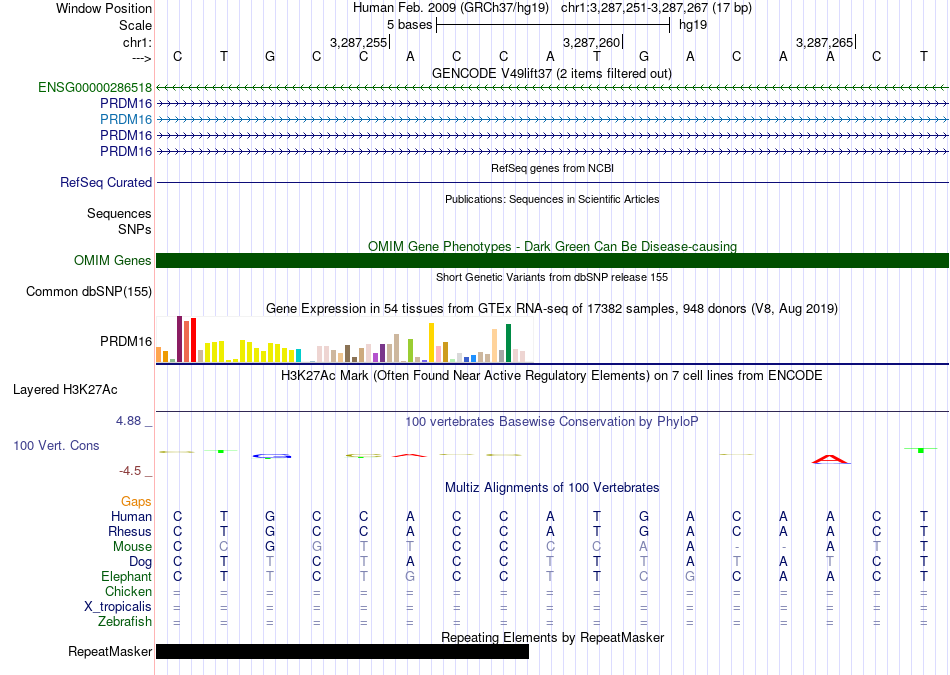Open the GENCODE V49lift37 track title
950x675 pixels.
click(x=552, y=73)
